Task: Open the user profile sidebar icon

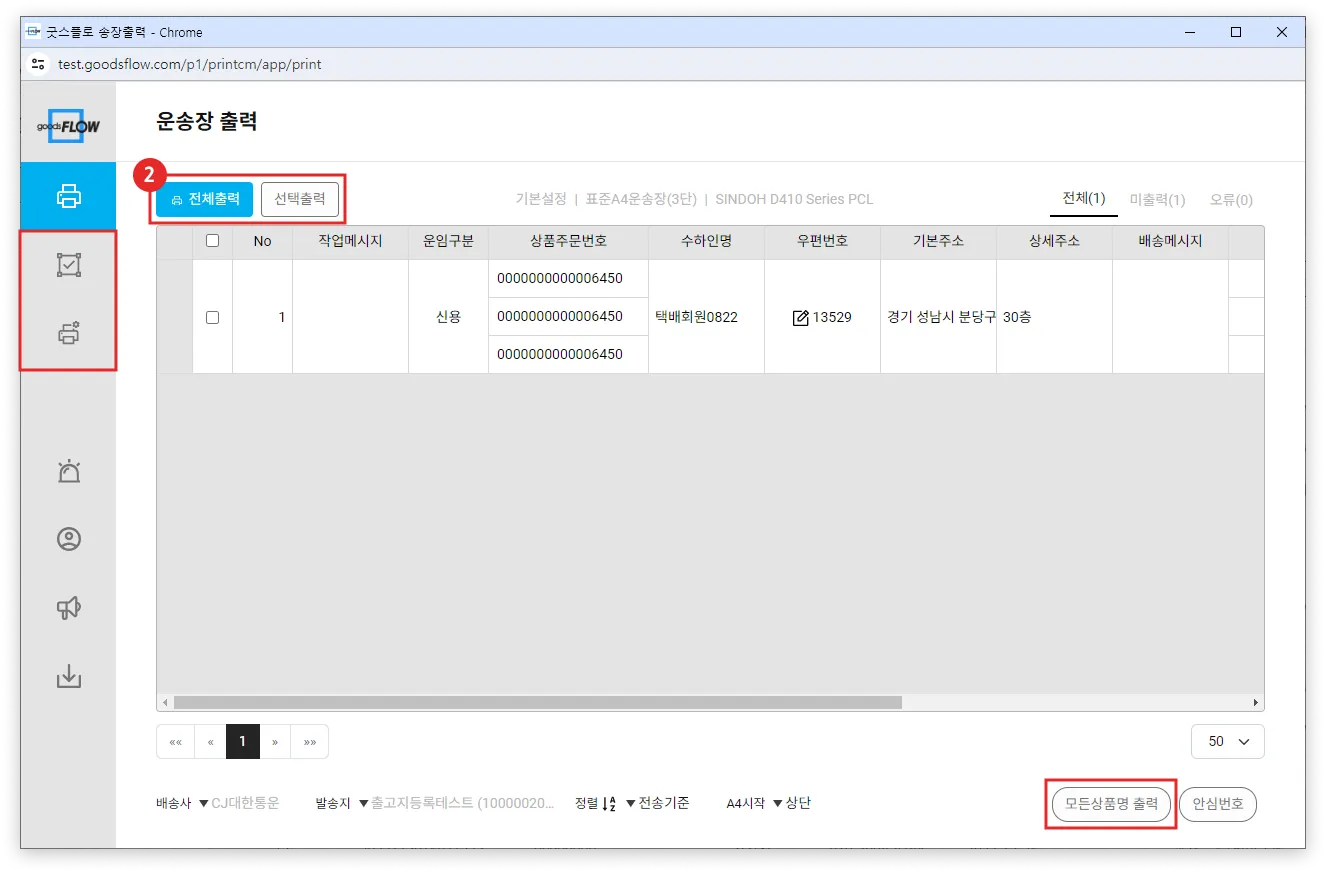Action: (68, 539)
